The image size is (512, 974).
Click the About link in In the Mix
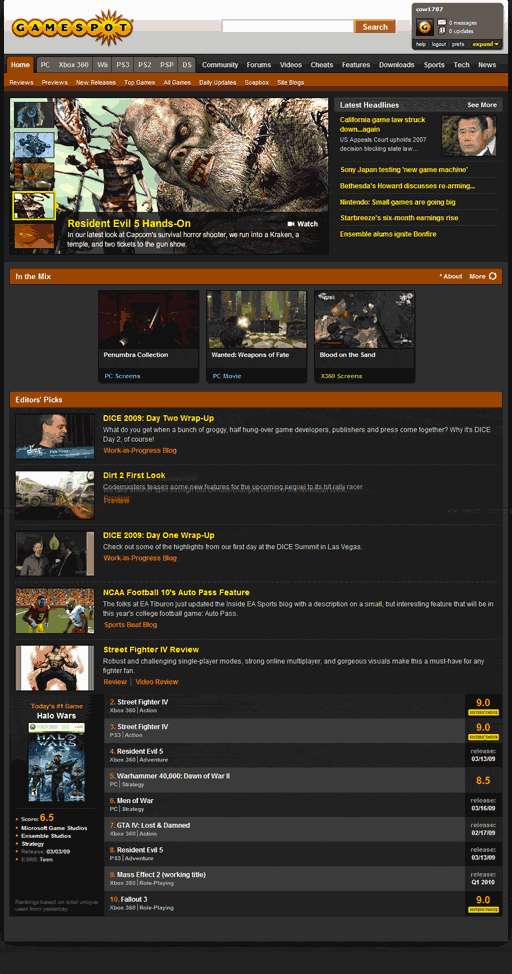coord(450,276)
